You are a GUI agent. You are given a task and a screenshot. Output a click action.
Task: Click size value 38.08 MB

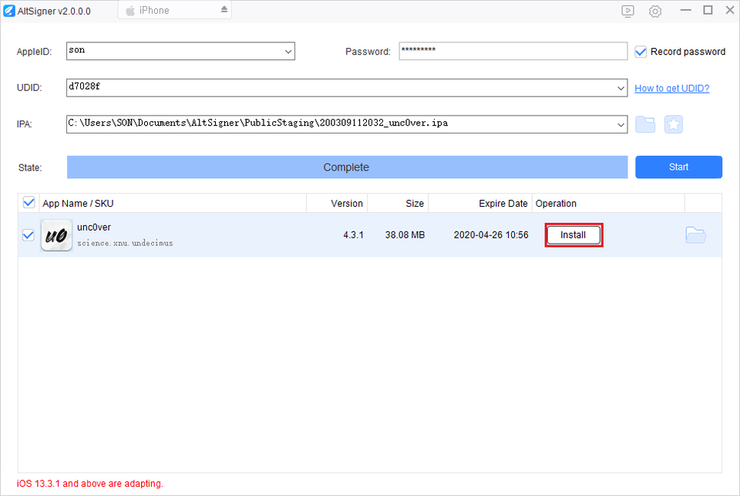(405, 235)
